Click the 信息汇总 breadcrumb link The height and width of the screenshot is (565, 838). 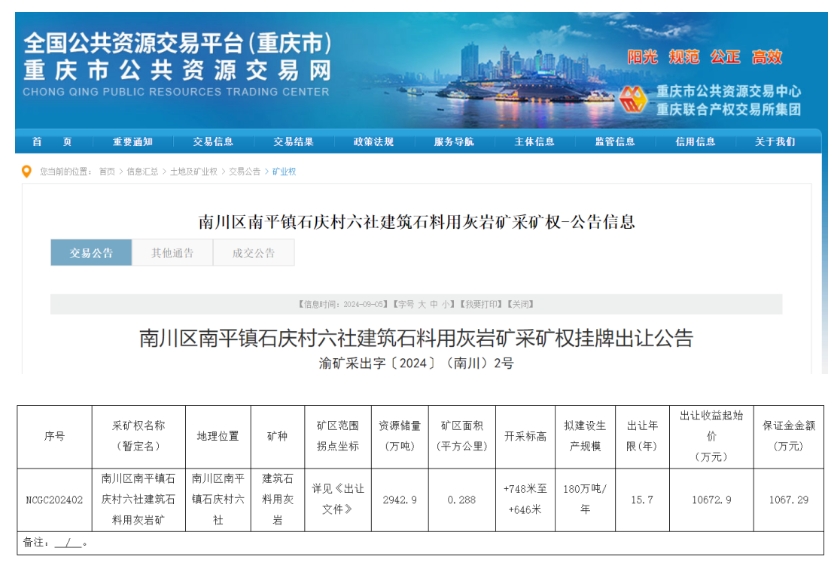point(142,172)
